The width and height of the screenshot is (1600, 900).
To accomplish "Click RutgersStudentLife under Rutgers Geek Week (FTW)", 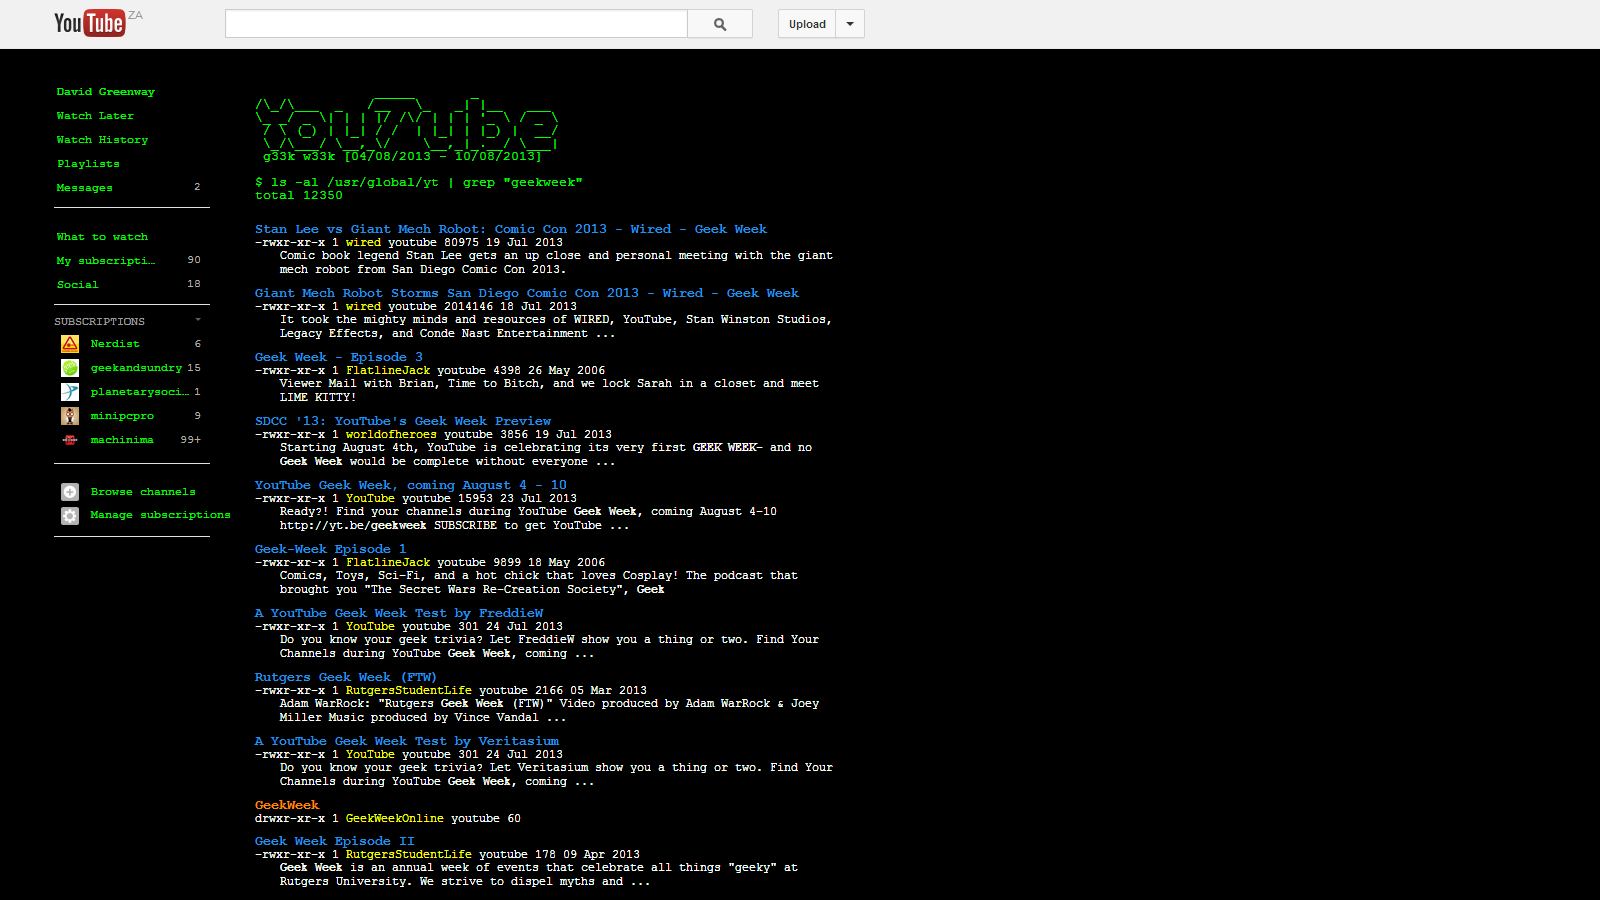I will 409,690.
